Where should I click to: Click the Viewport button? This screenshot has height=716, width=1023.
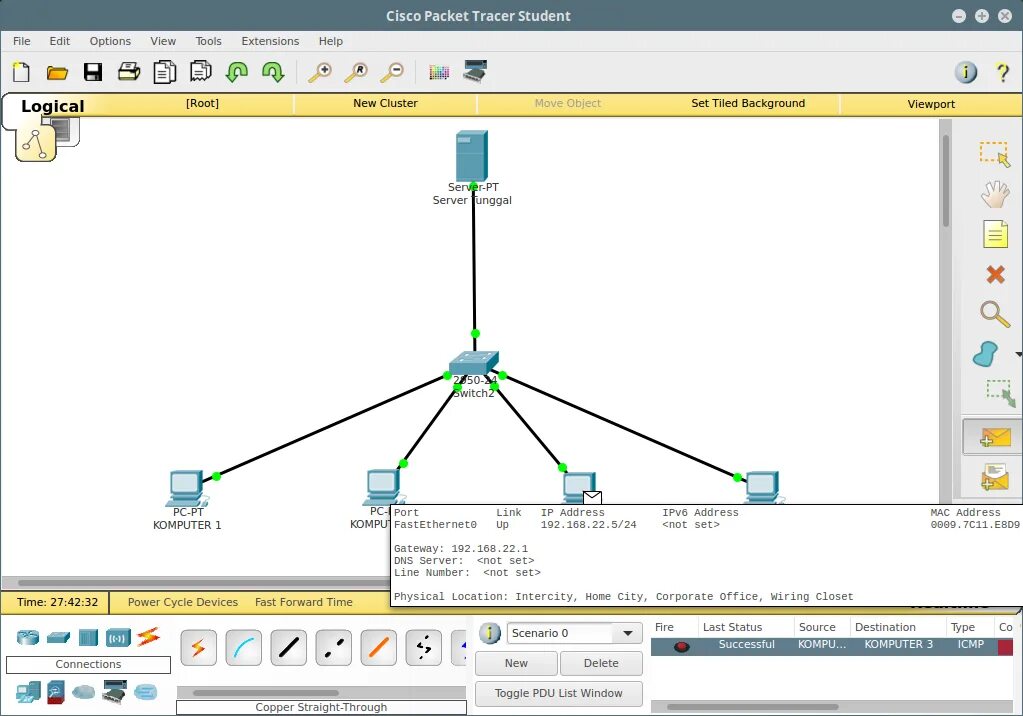pyautogui.click(x=931, y=104)
